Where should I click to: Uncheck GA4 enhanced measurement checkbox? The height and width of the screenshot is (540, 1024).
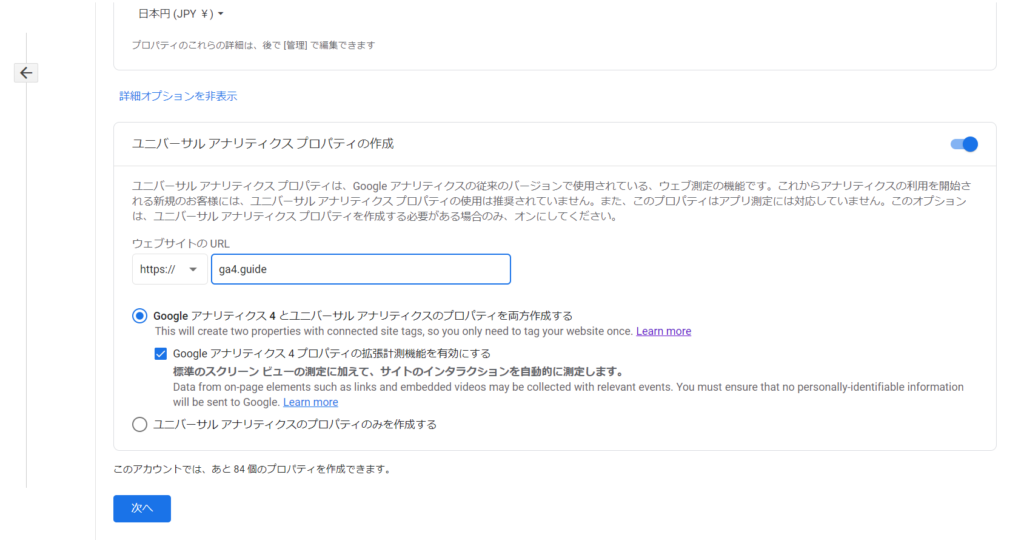[161, 354]
